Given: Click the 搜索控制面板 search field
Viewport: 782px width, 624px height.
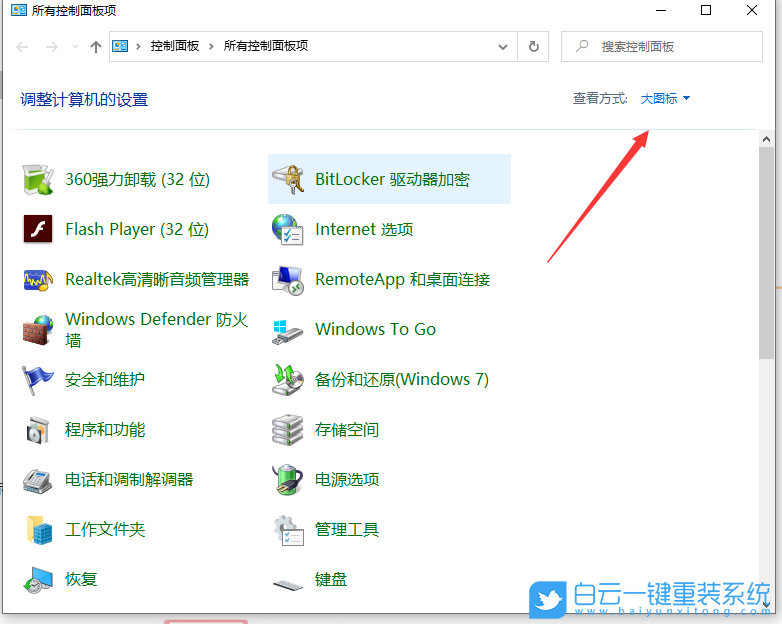Looking at the screenshot, I should 662,46.
